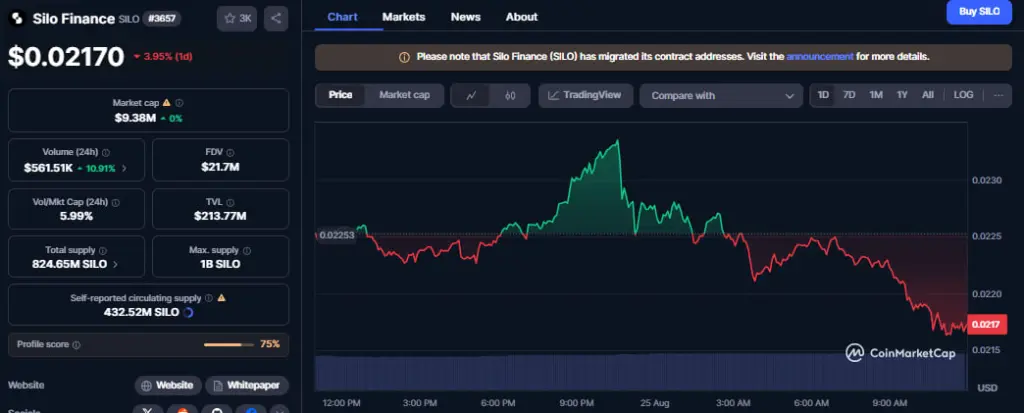Click the 432.52M SILO value
The height and width of the screenshot is (413, 1024).
pos(141,312)
